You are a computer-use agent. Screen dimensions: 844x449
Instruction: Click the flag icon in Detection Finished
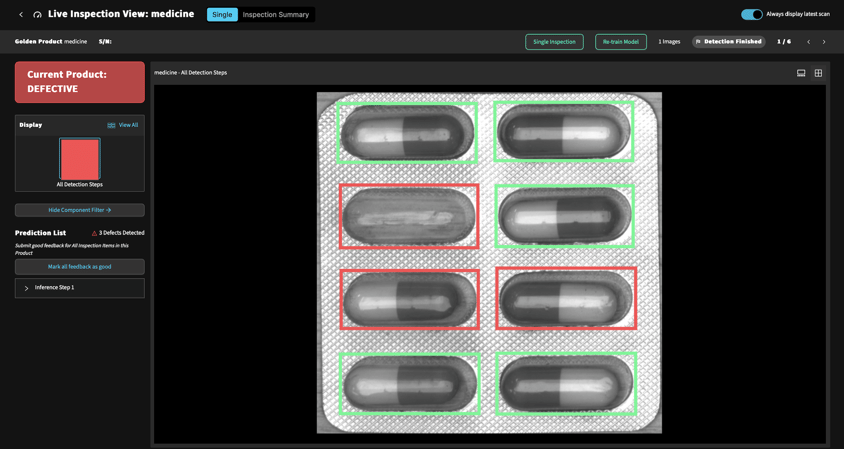click(698, 42)
